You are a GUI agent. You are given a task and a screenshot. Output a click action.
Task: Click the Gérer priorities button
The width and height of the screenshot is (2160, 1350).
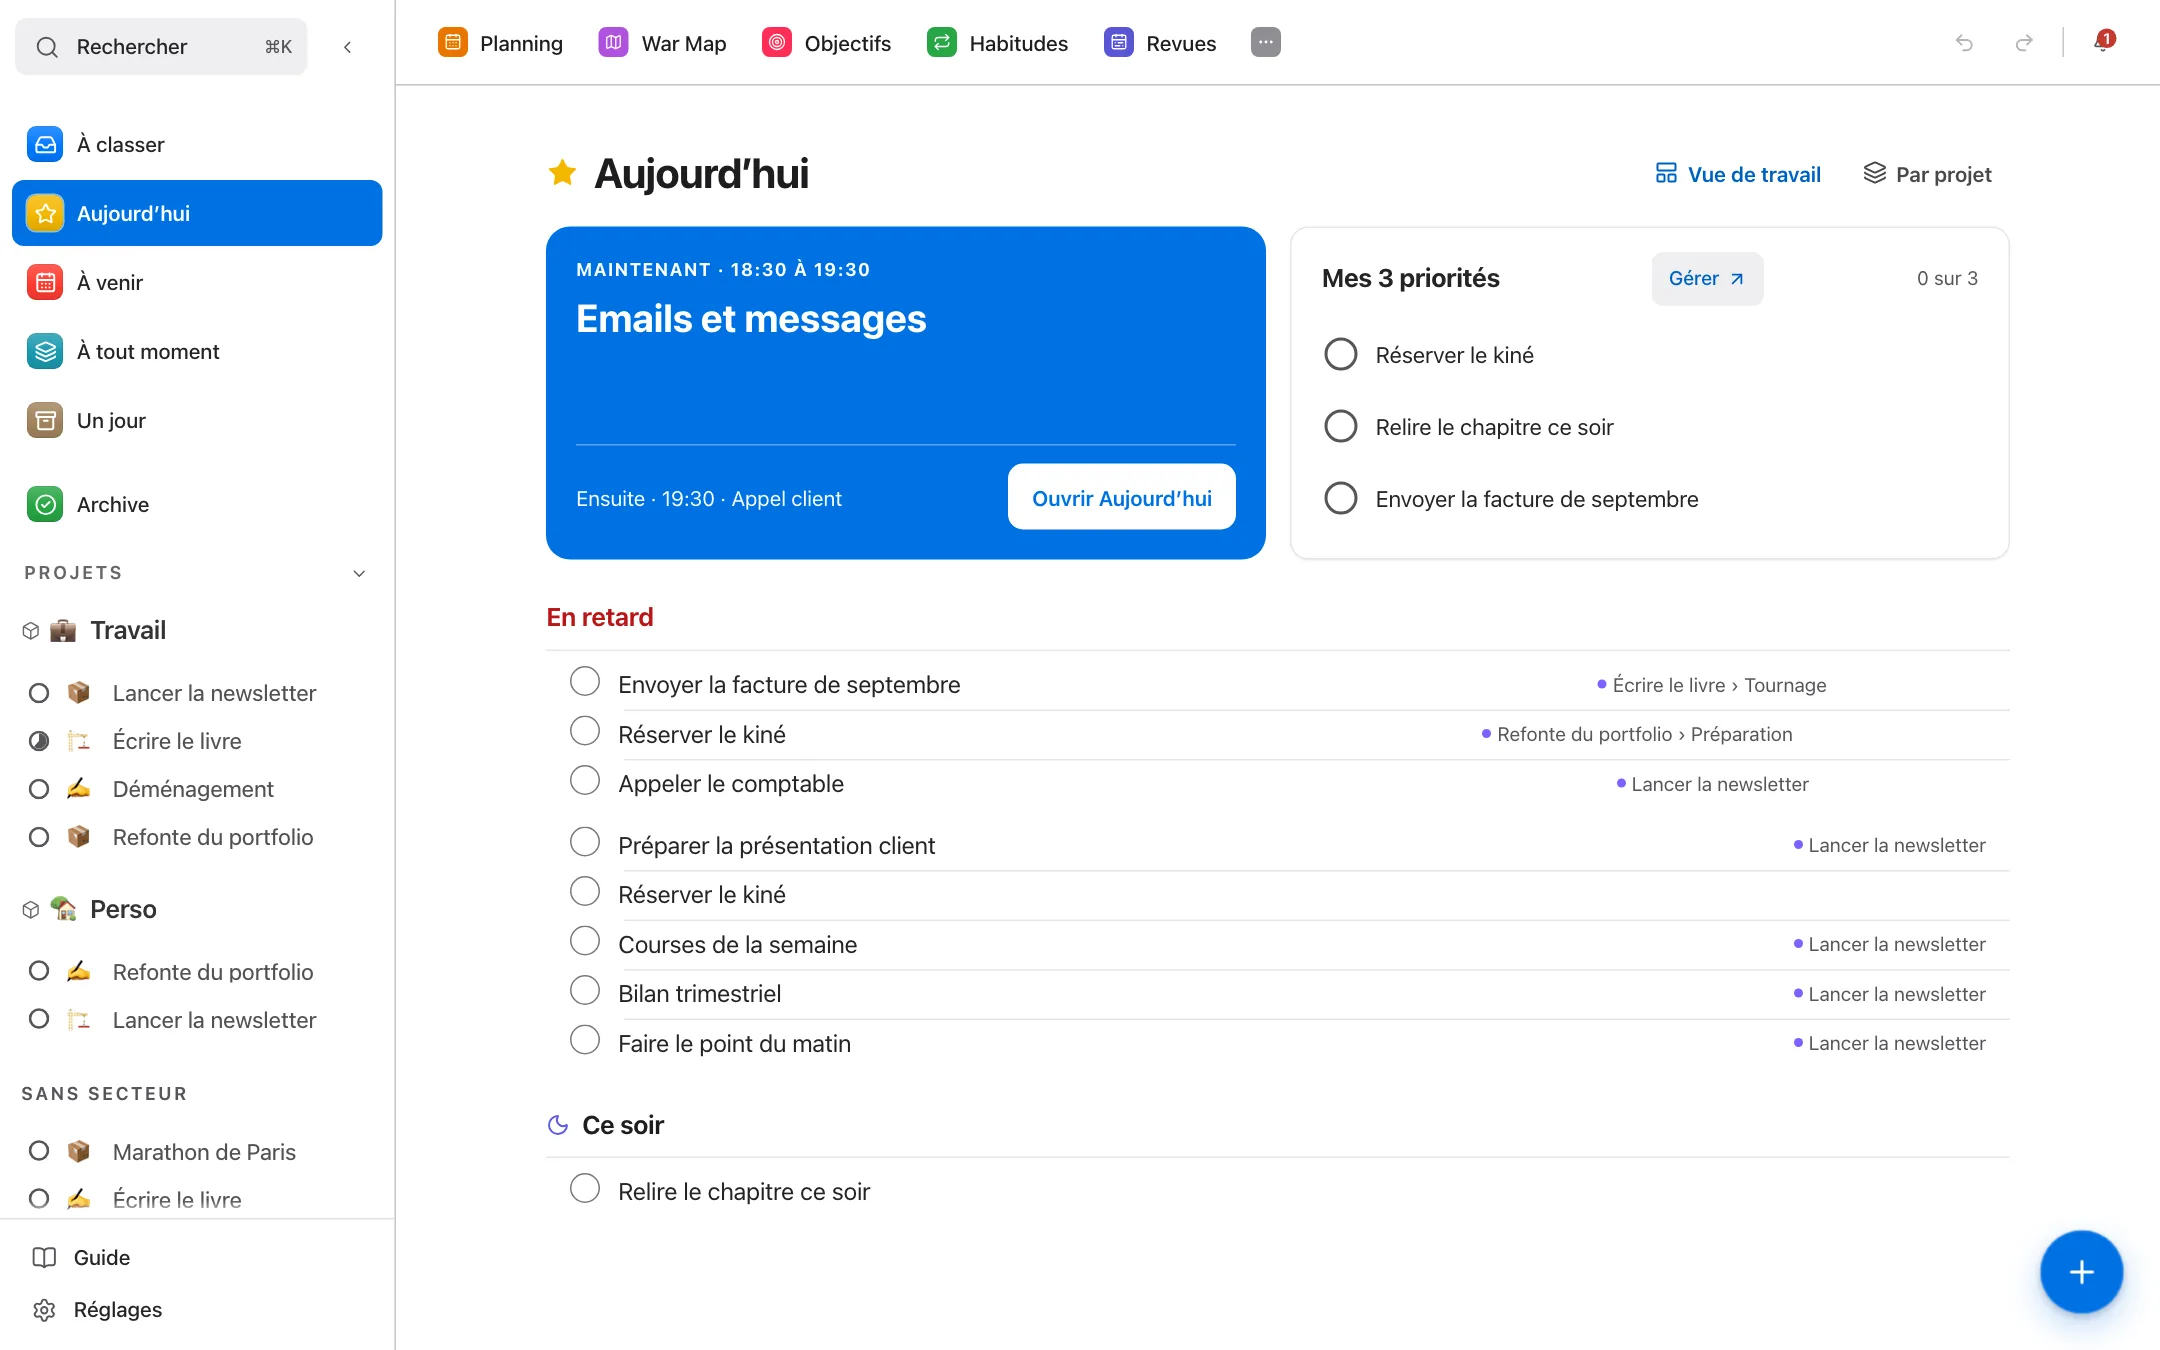[x=1707, y=278]
